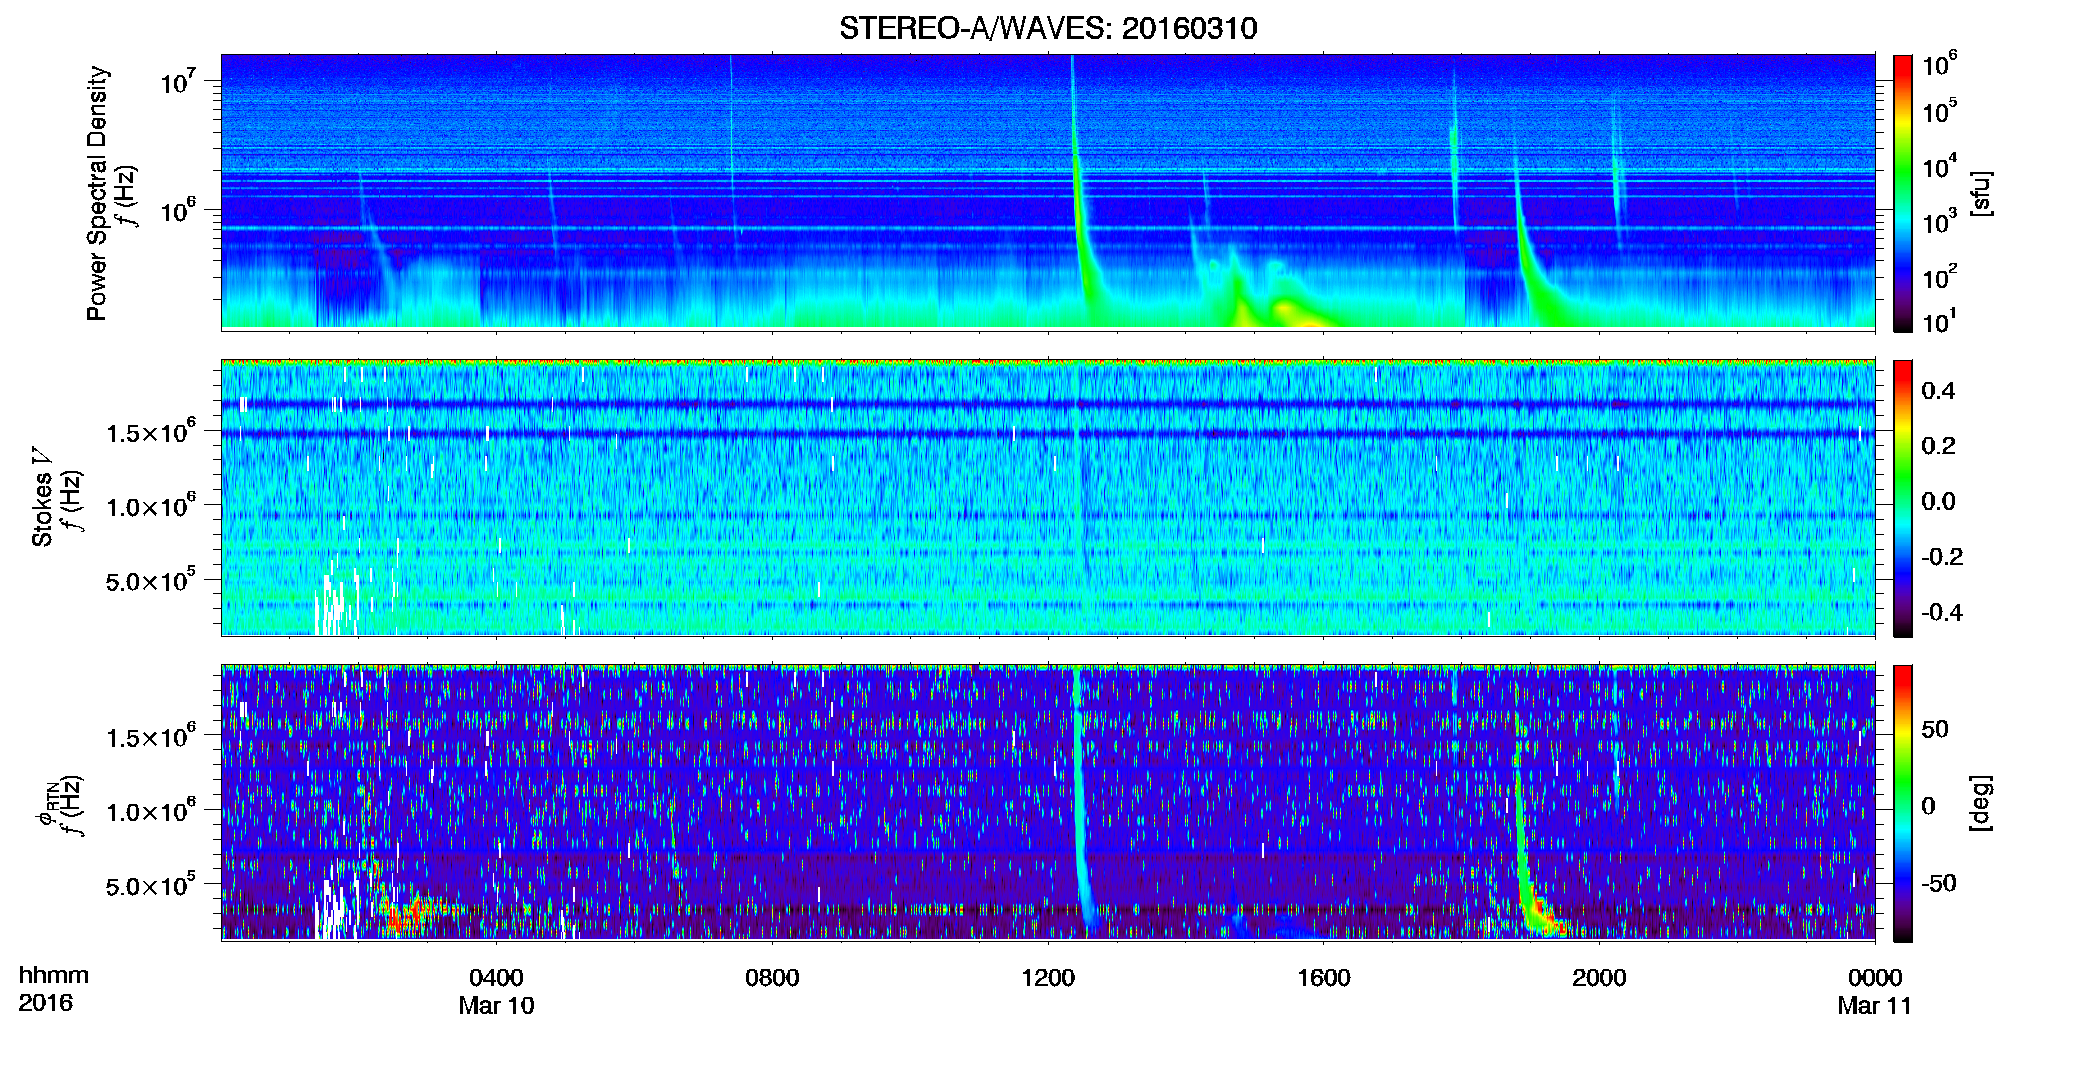The image size is (2096, 1080).
Task: Click the deg color bar of the bottom panel
Action: (x=1902, y=803)
